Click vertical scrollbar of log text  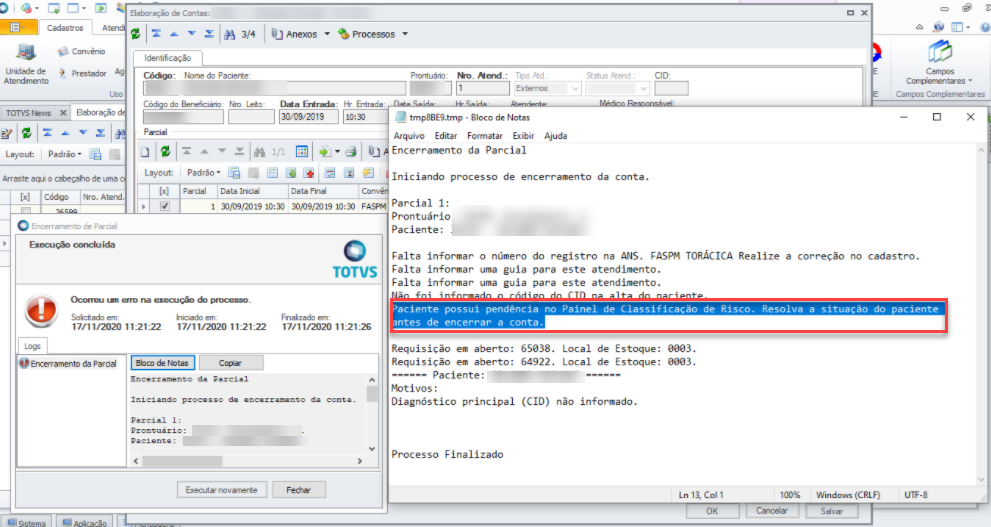(372, 415)
